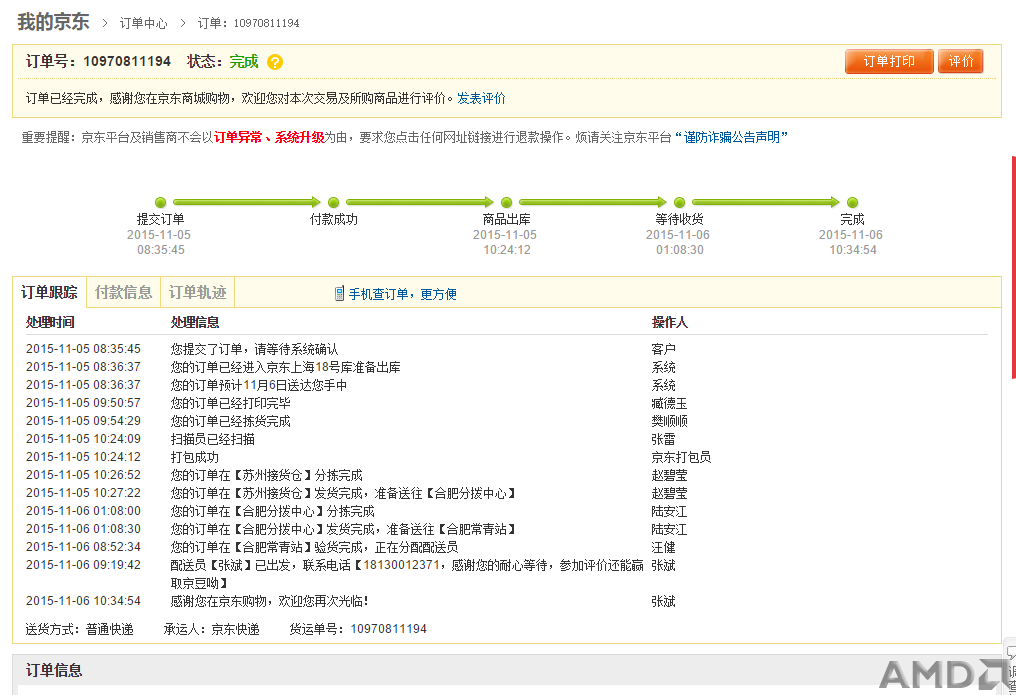The height and width of the screenshot is (695, 1016).
Task: Click courier phone number 18130012371
Action: pos(401,565)
